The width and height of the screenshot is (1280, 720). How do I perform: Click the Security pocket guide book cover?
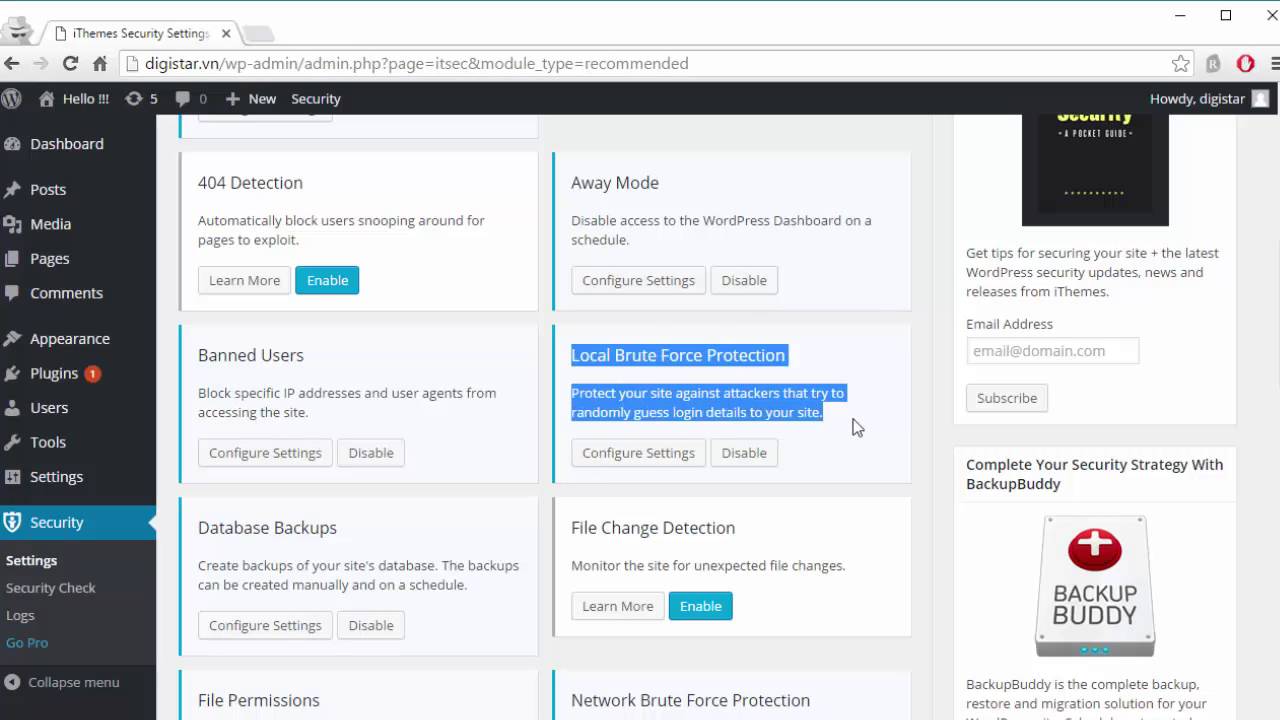[1095, 169]
